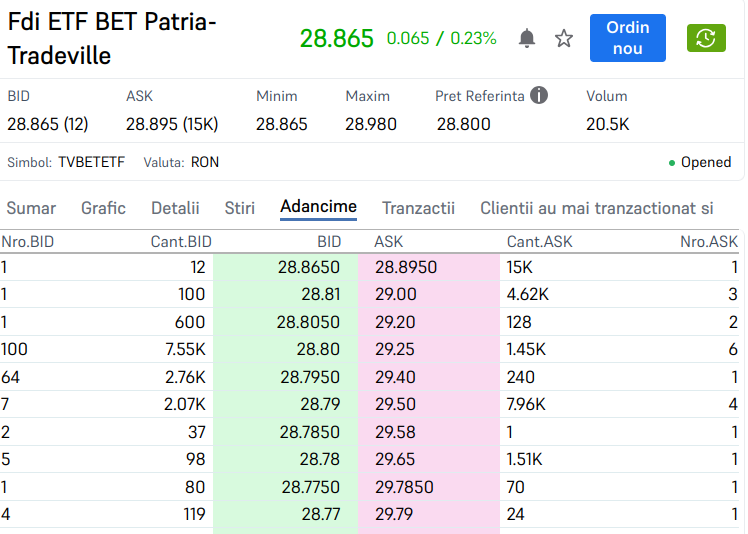Click bid price 28.7750
This screenshot has height=534, width=748.
[311, 487]
